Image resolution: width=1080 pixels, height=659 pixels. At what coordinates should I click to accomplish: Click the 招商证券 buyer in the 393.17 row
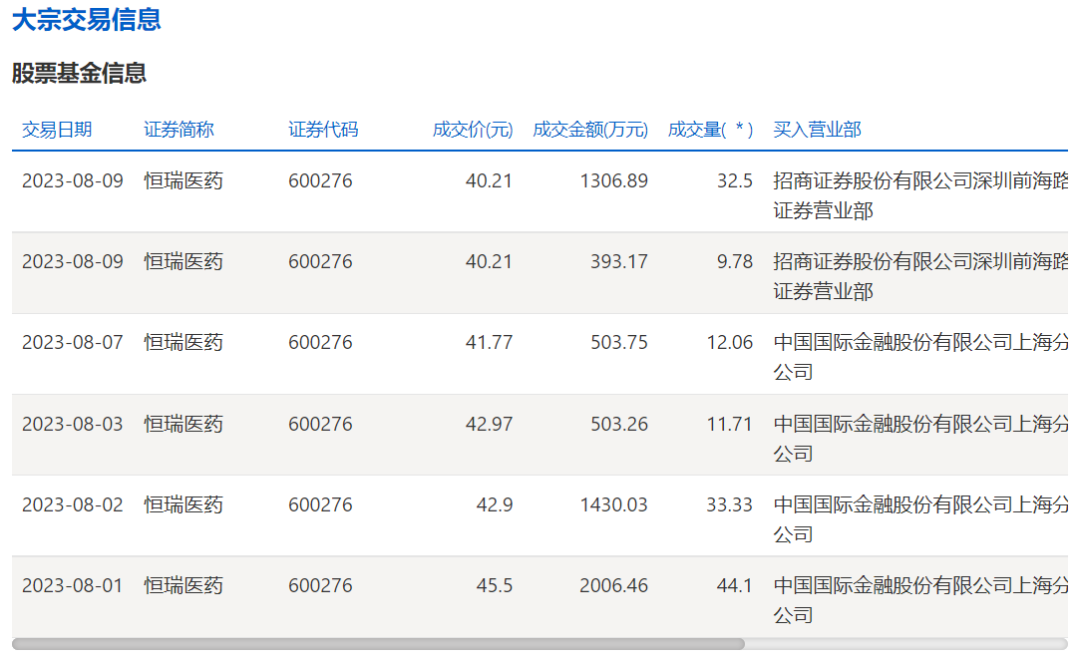[x=920, y=276]
